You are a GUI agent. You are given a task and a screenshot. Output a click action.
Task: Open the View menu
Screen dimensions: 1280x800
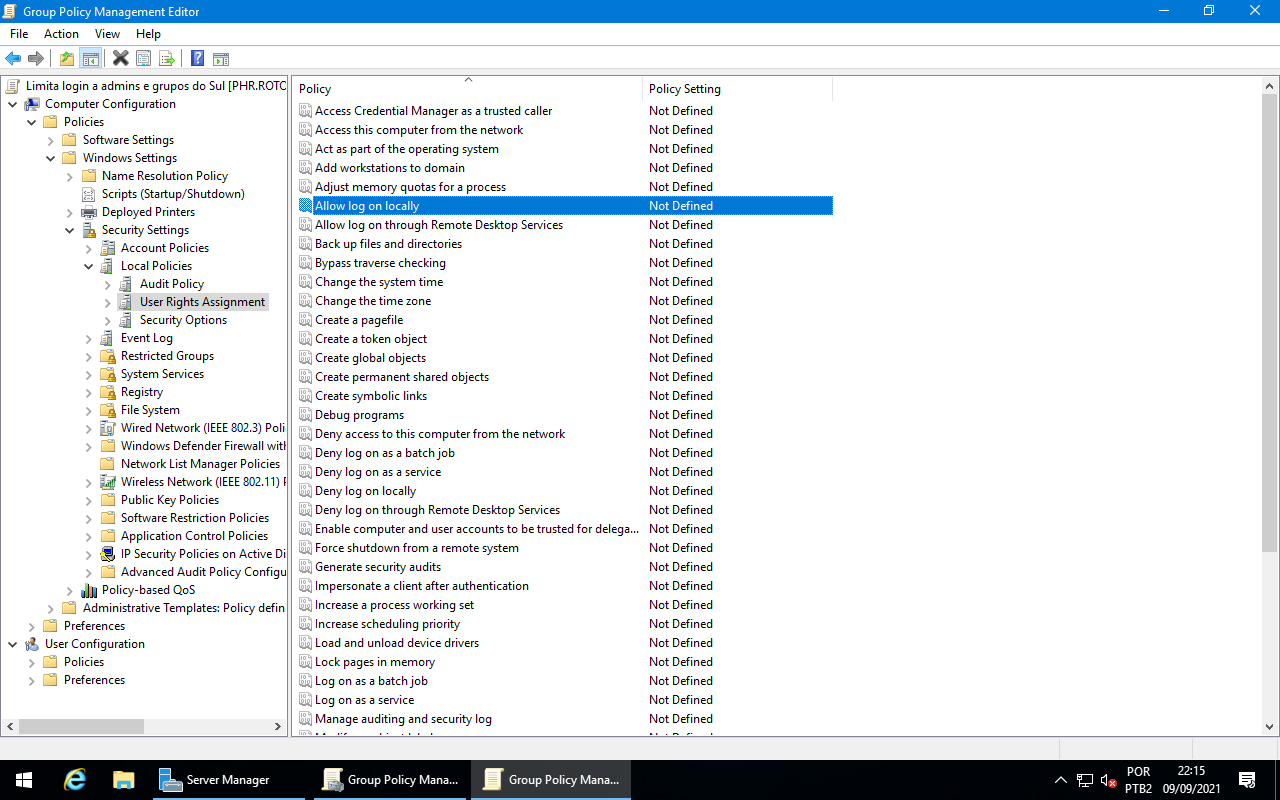click(x=107, y=33)
